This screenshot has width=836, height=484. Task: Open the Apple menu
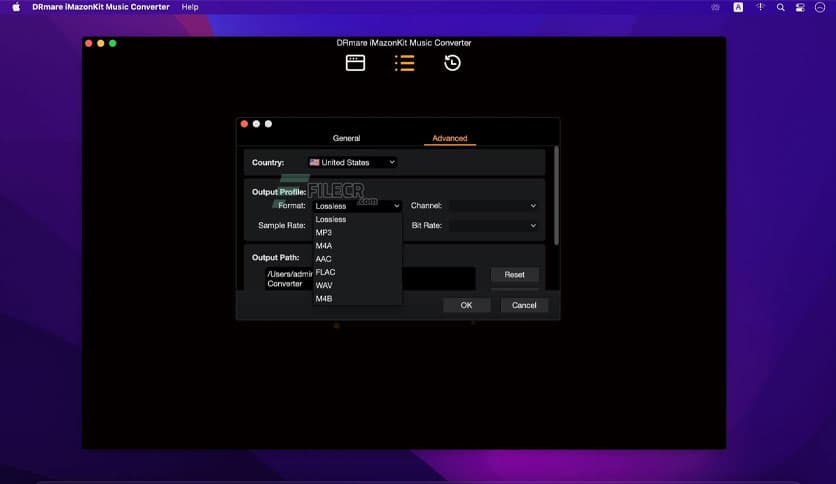tap(16, 7)
